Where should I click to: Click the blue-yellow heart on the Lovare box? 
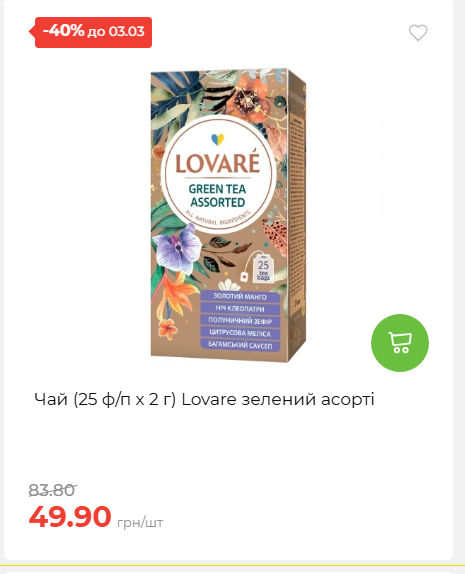pyautogui.click(x=217, y=139)
